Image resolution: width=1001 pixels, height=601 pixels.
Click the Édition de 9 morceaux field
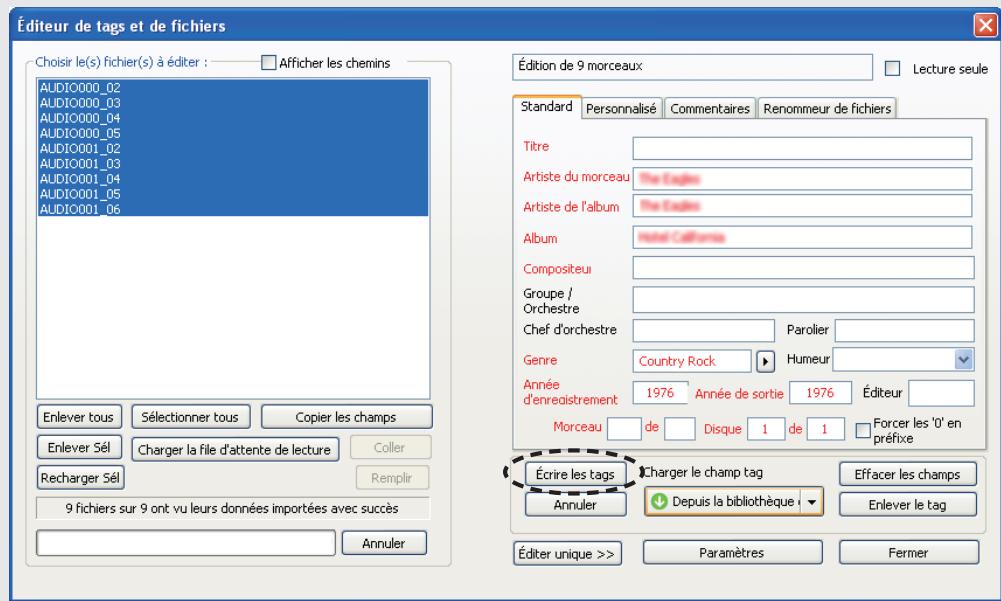[x=692, y=66]
